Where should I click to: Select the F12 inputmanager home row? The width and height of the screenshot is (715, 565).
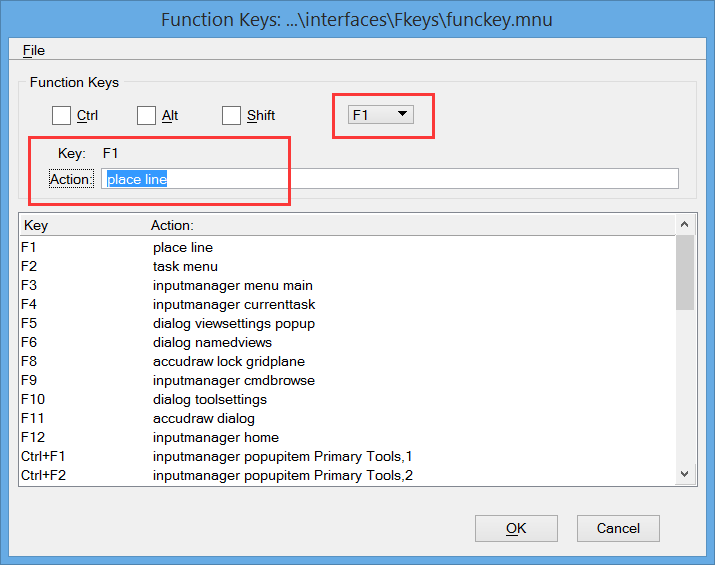click(347, 437)
